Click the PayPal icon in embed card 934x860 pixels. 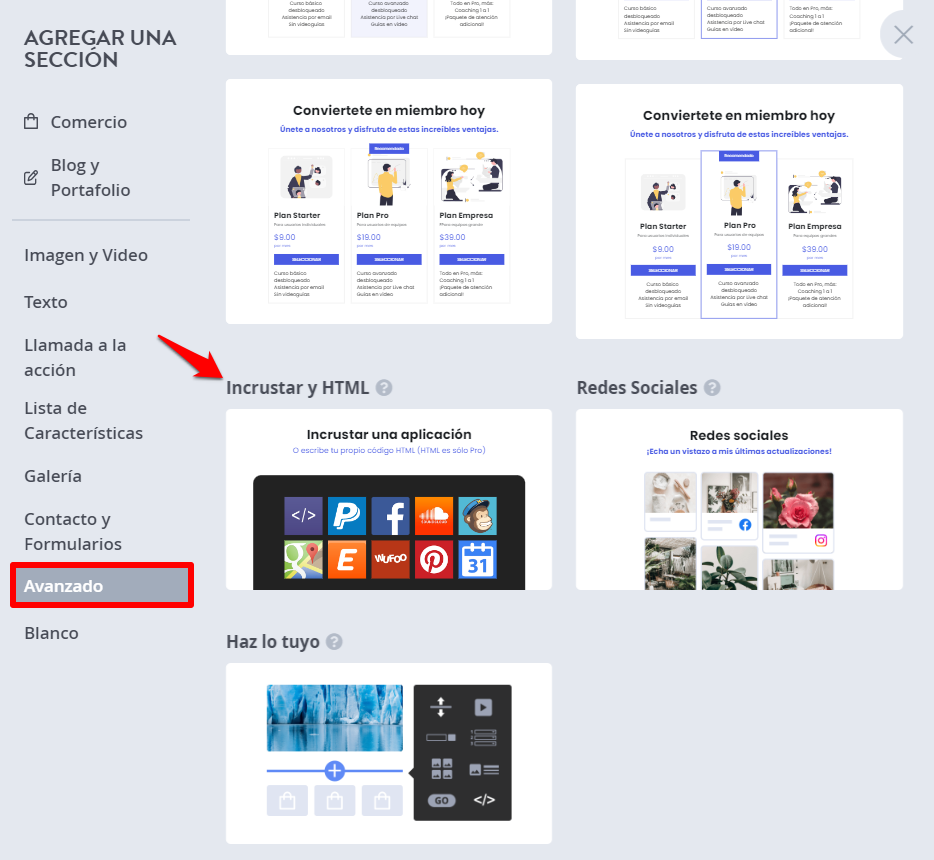point(347,516)
